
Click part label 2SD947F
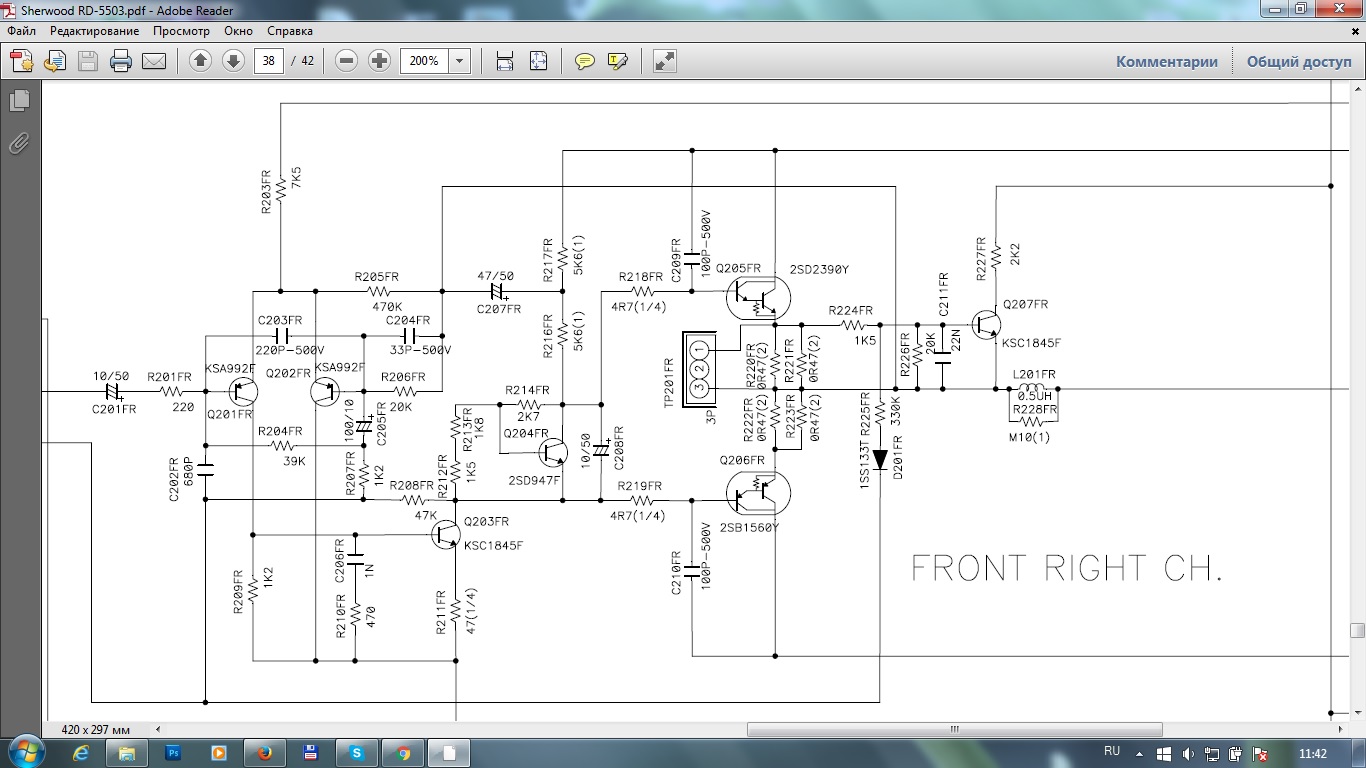533,481
